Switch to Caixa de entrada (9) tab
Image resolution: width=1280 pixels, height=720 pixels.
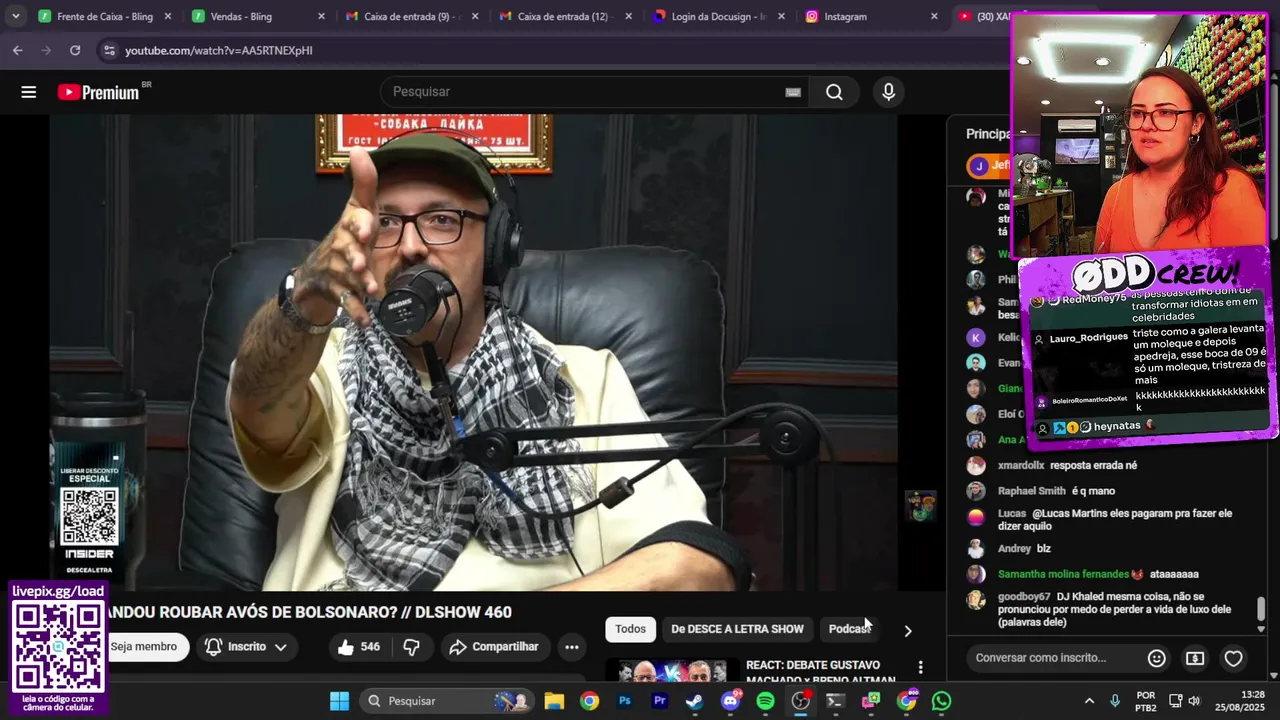[x=412, y=16]
